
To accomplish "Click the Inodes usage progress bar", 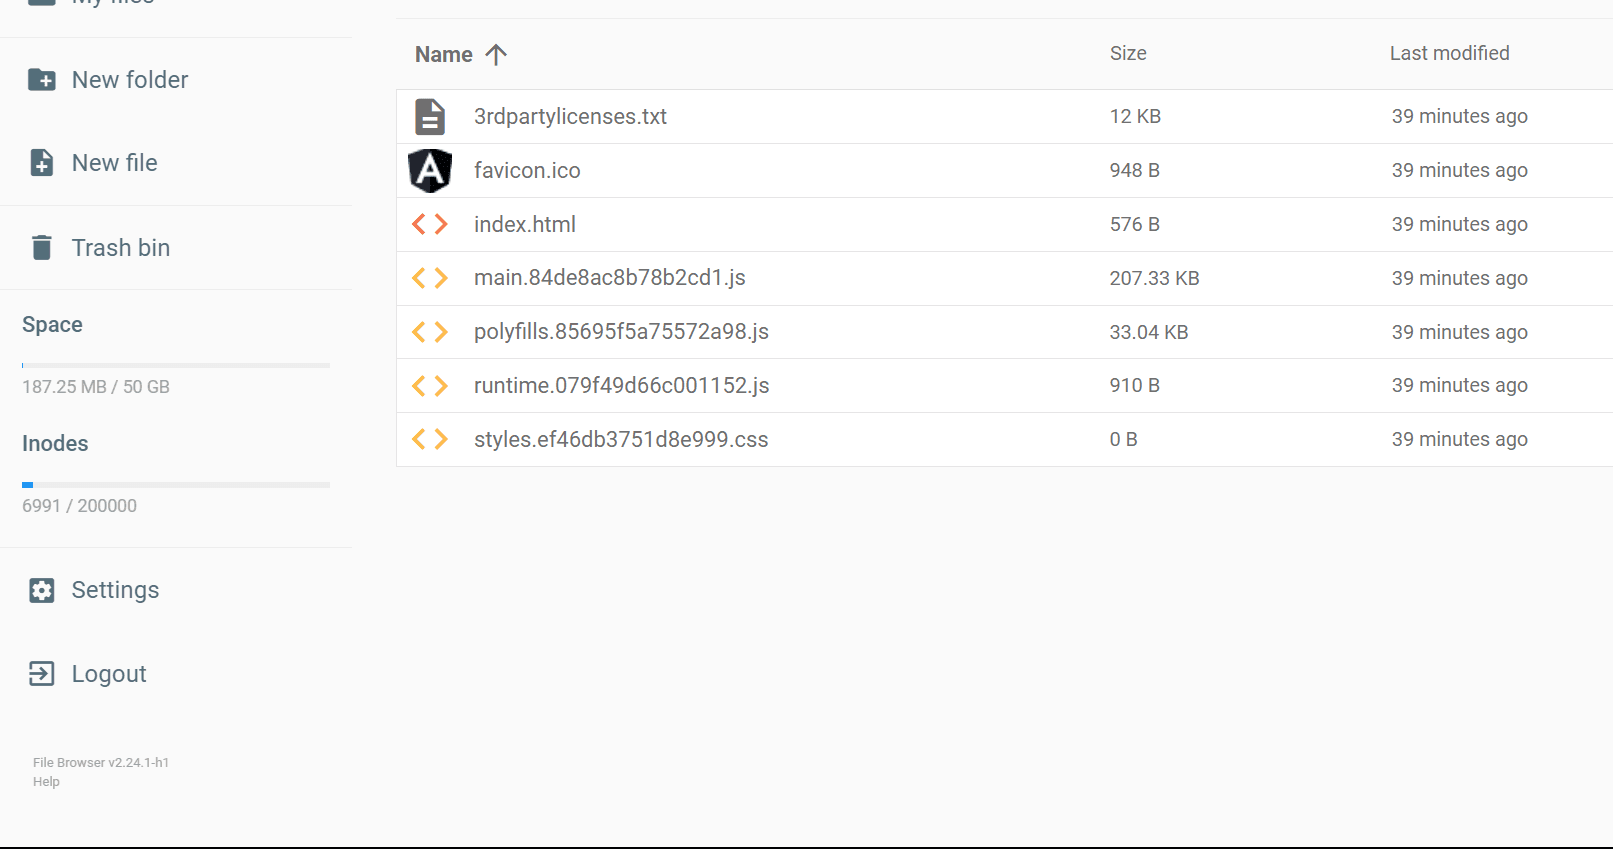I will pos(176,485).
